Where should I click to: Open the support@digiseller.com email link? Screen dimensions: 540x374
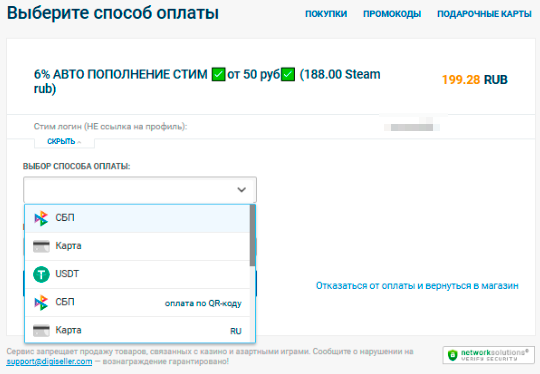coord(49,361)
